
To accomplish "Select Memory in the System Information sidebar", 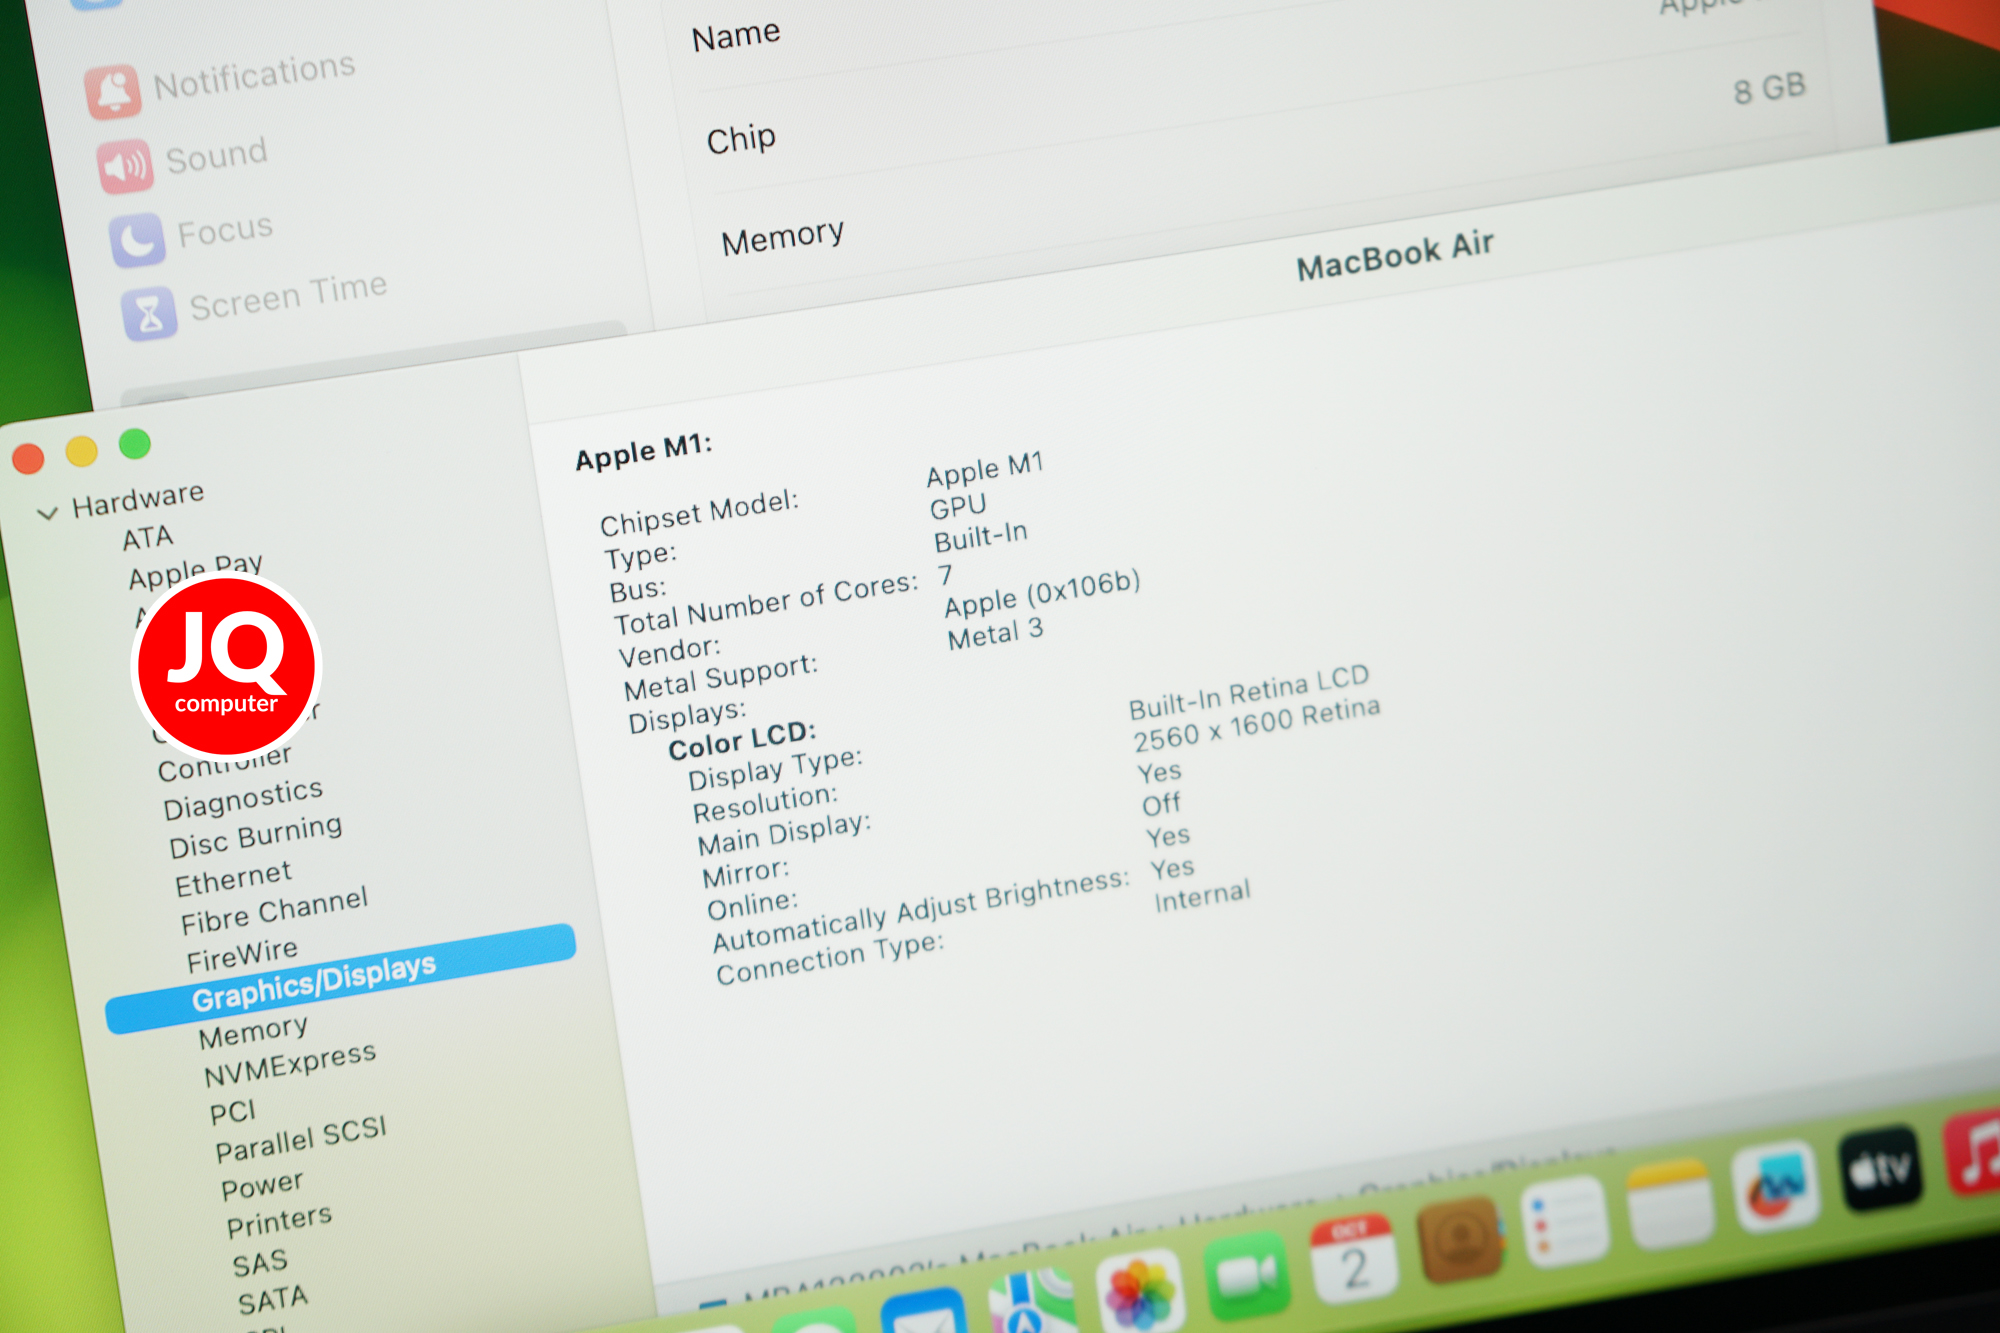I will [253, 1032].
